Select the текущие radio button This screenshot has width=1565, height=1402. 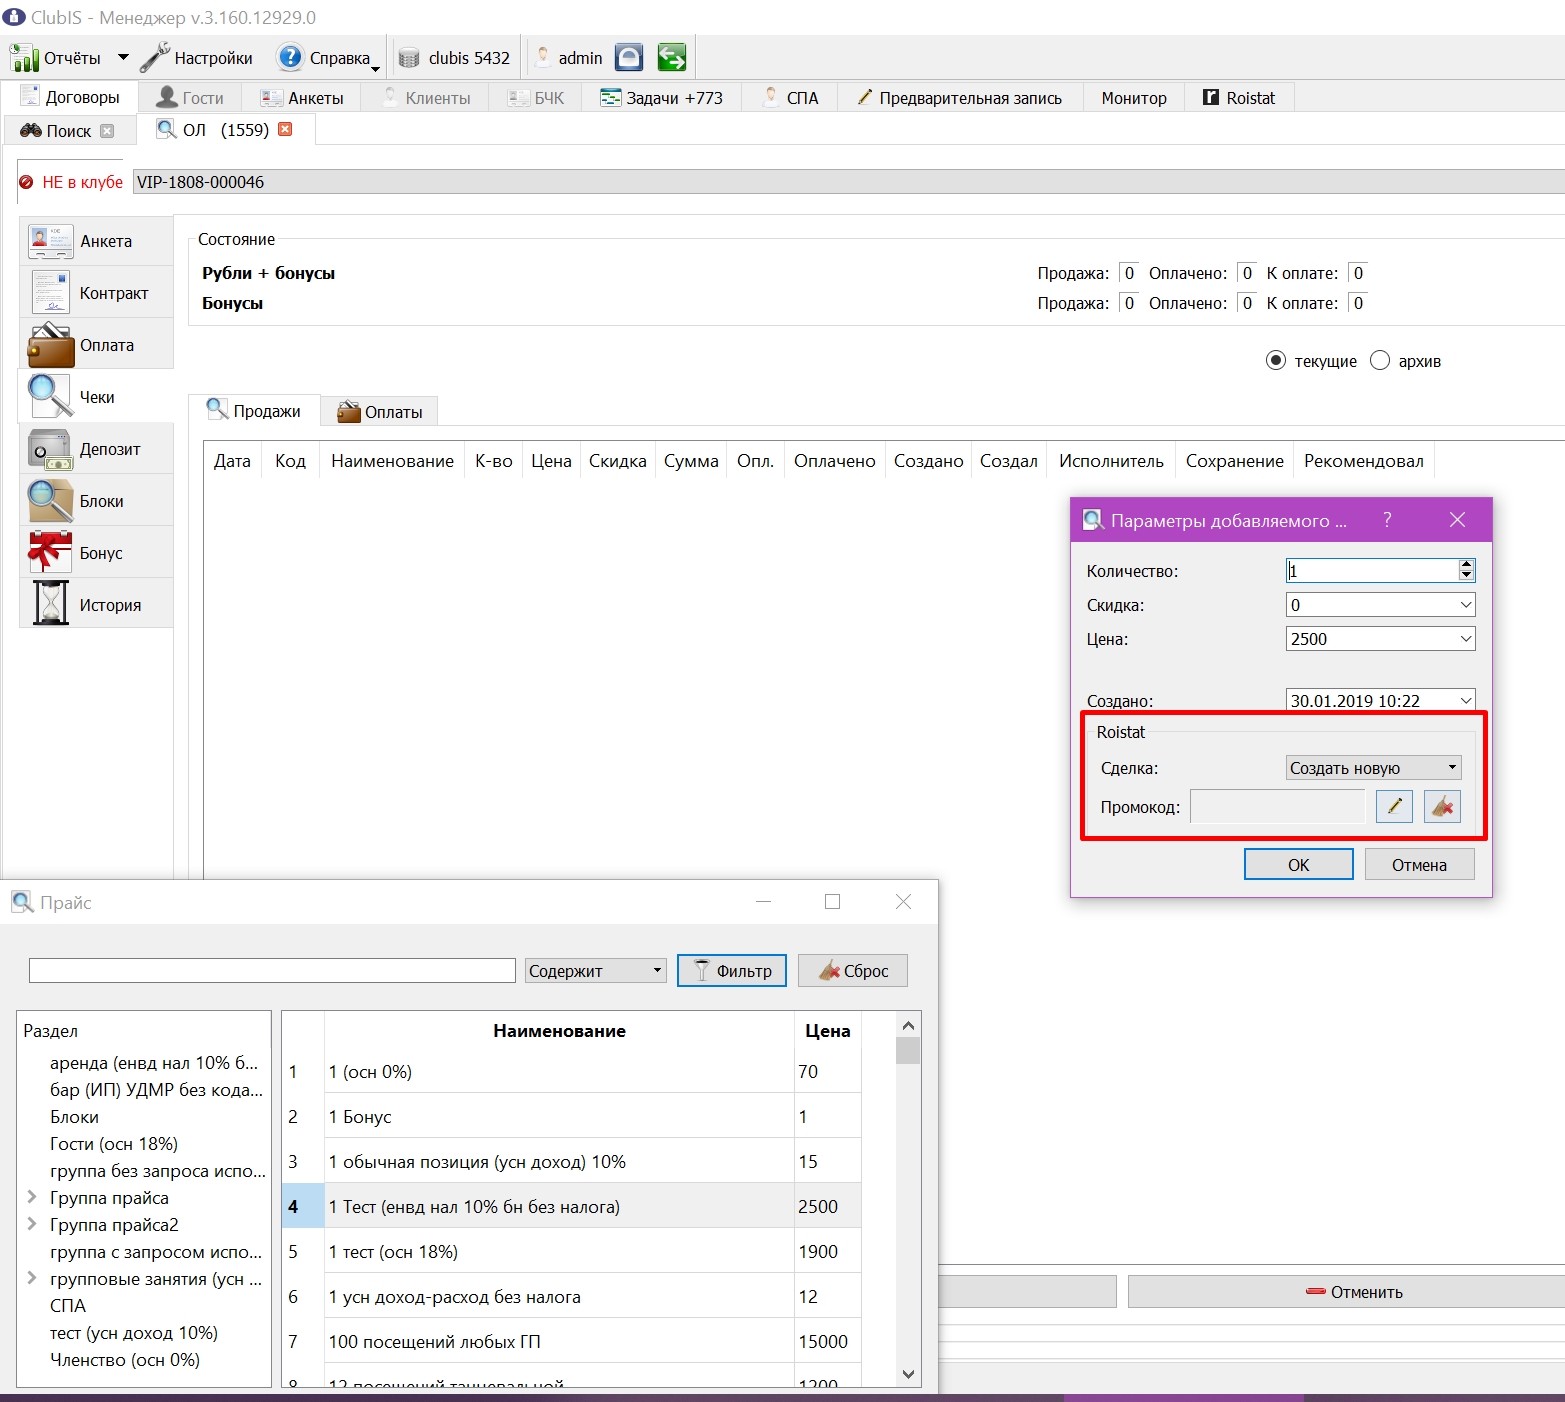tap(1276, 361)
